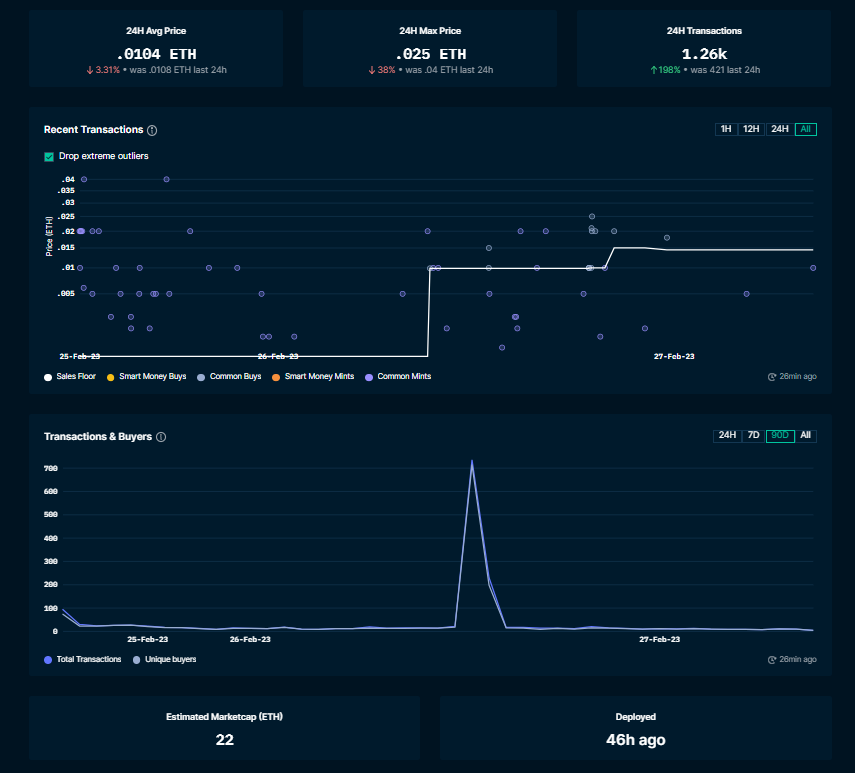Toggle the Smart Money Buys legend item
Image resolution: width=855 pixels, height=773 pixels.
[147, 377]
